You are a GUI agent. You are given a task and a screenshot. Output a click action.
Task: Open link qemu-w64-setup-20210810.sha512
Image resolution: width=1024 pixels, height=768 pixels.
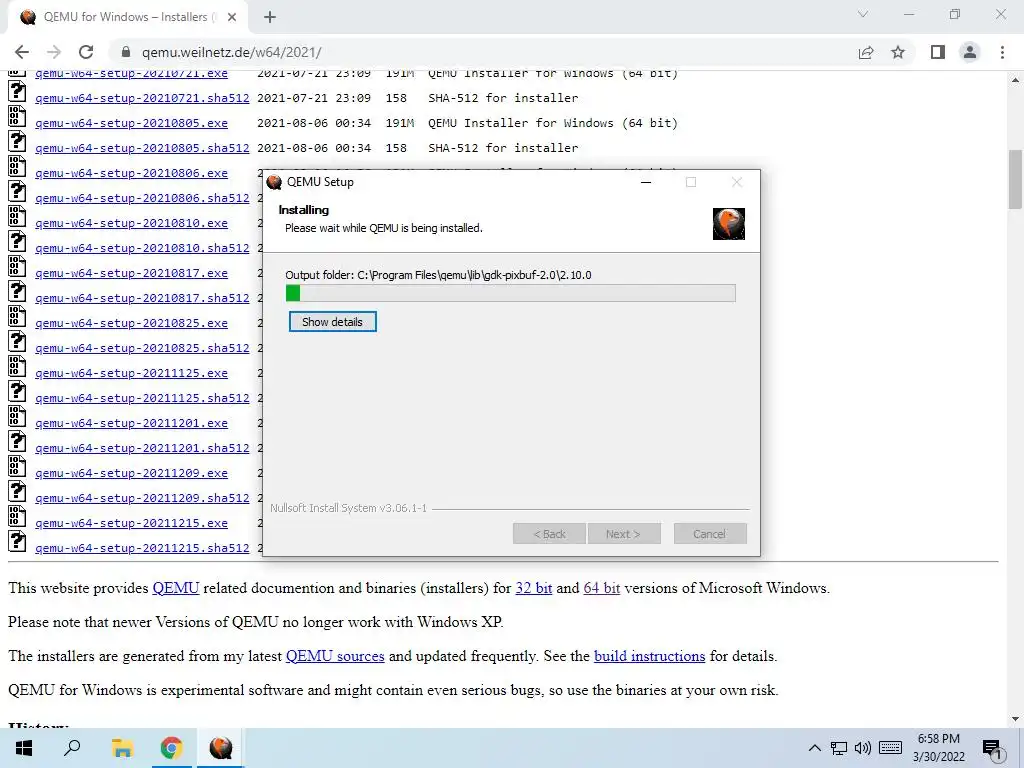tap(142, 248)
